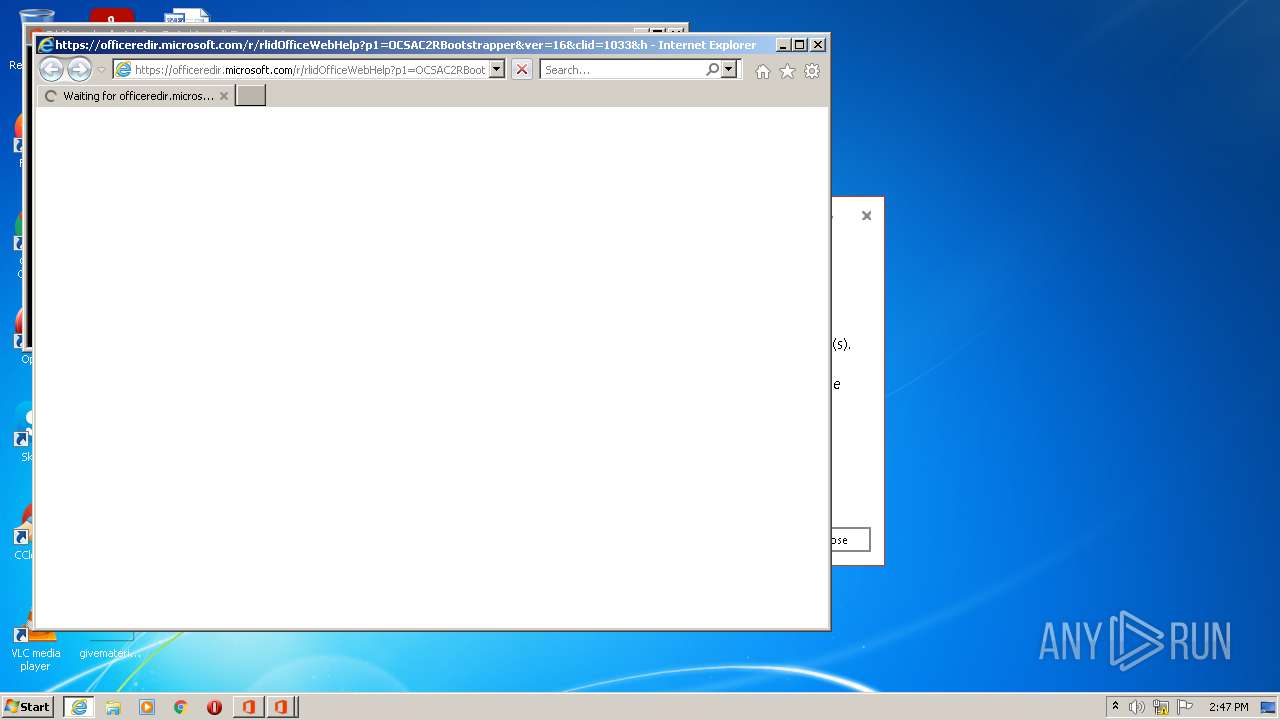
Task: Run search with the magnifying glass icon
Action: coord(712,69)
